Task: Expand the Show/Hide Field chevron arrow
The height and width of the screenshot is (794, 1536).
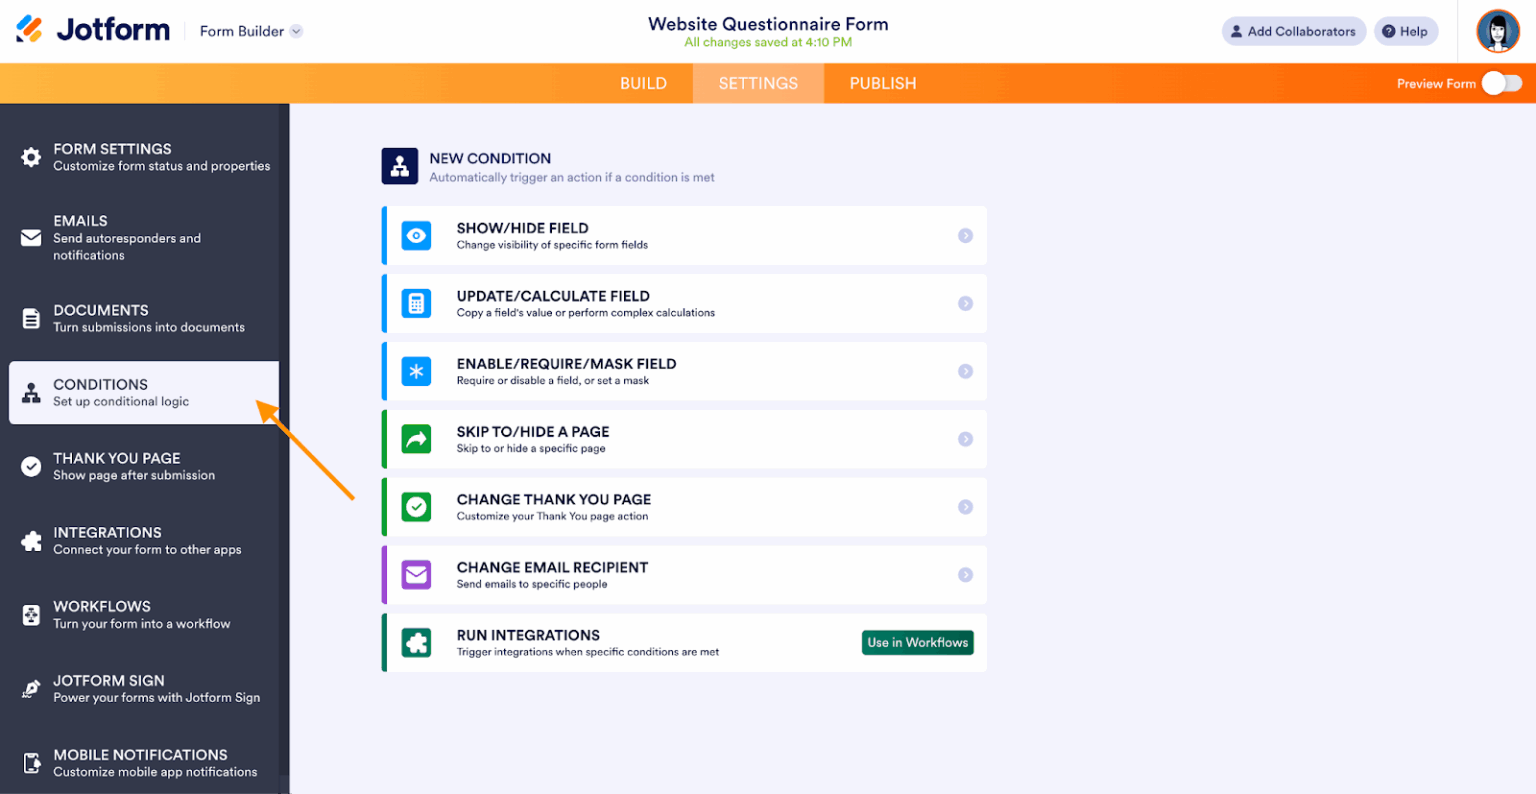Action: 965,236
